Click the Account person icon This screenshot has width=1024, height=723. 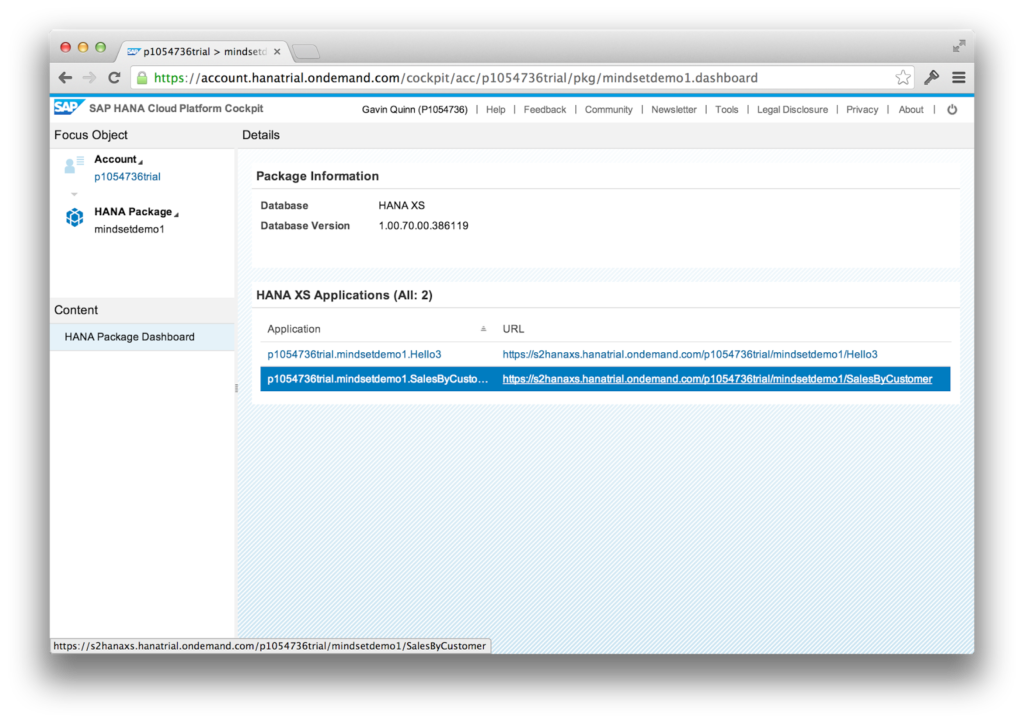coord(74,165)
